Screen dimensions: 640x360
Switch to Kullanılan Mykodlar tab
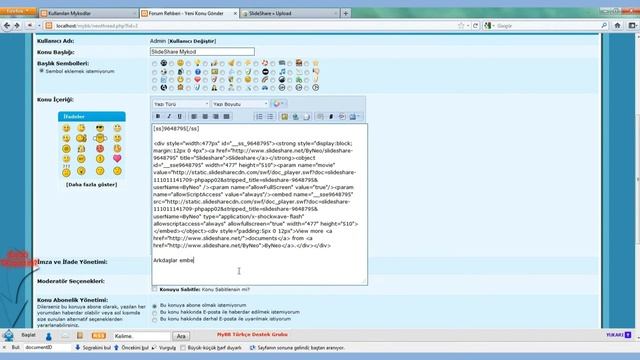pos(88,13)
